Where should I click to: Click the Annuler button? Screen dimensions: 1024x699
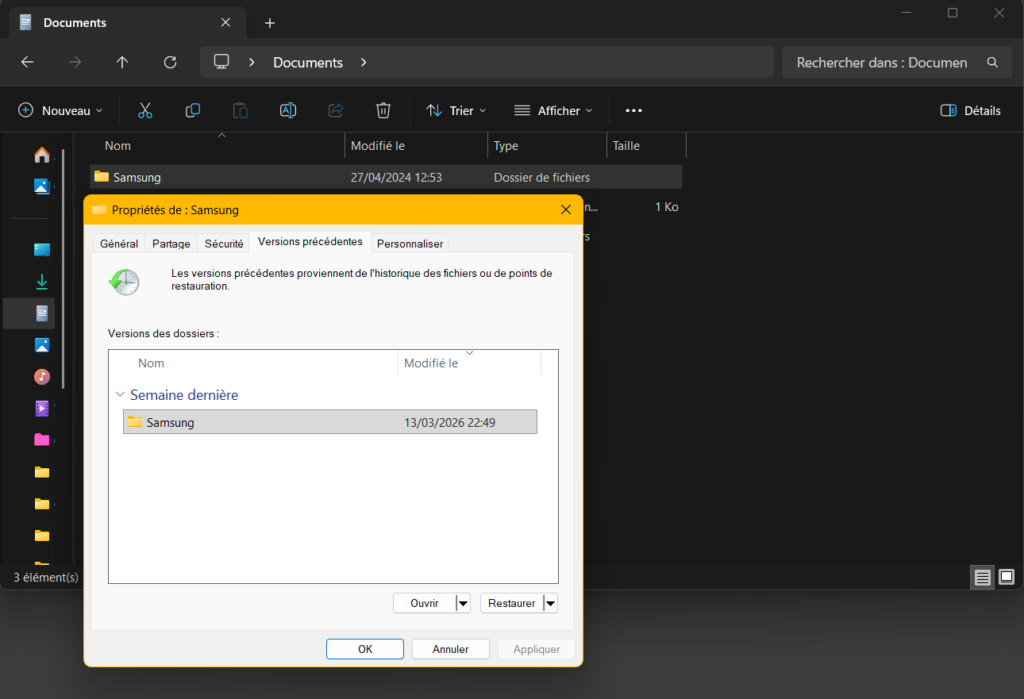(x=450, y=648)
